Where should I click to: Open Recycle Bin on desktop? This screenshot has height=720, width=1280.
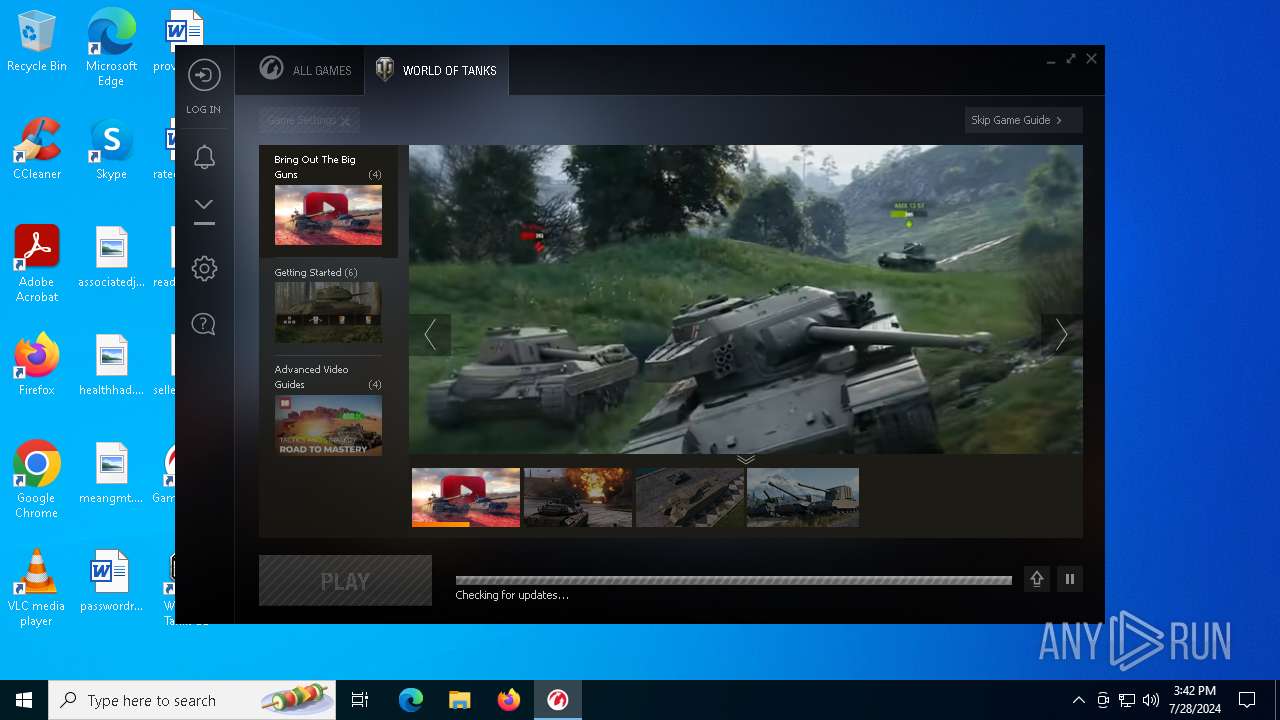[37, 42]
